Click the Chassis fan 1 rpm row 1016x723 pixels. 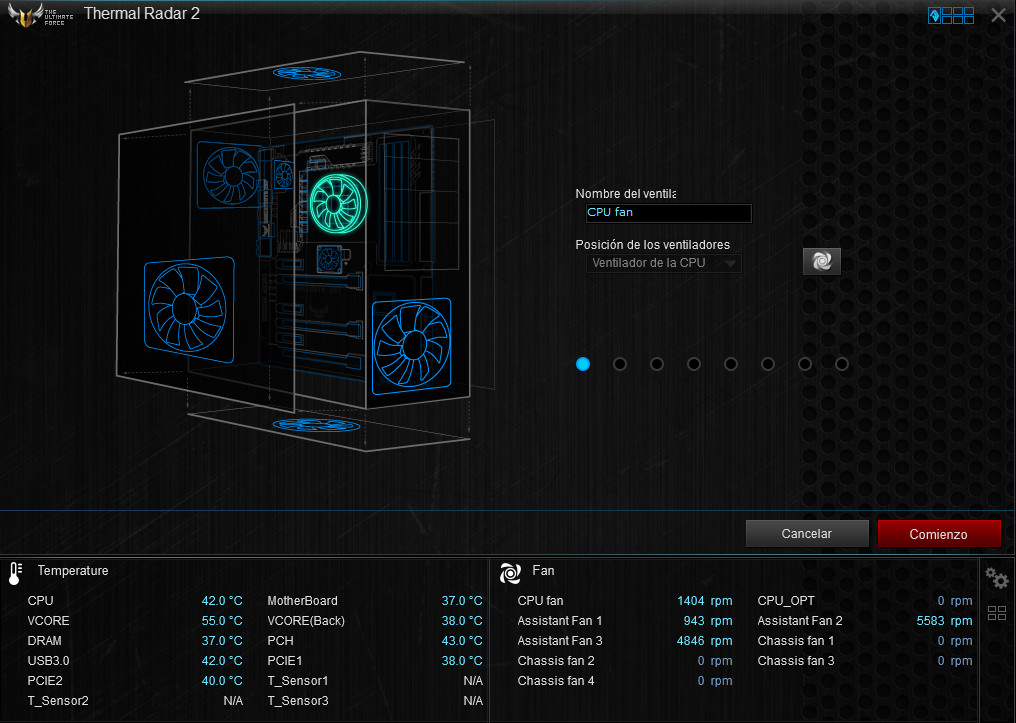coord(865,641)
